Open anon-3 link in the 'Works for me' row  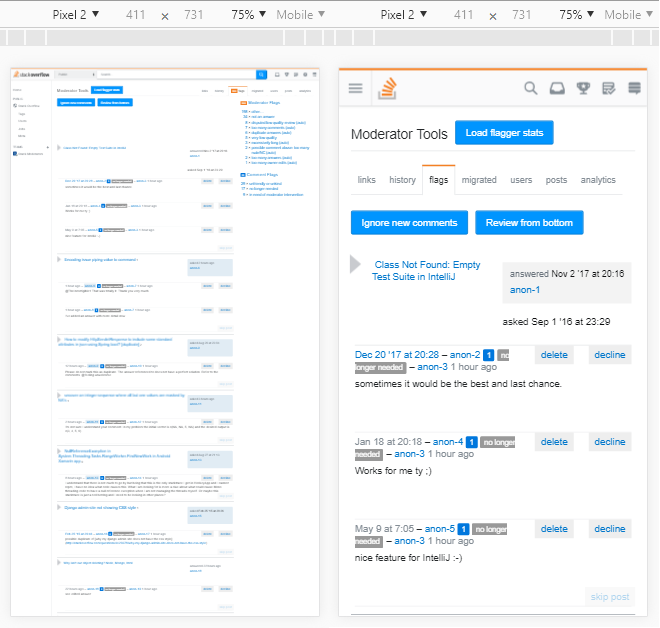point(409,454)
